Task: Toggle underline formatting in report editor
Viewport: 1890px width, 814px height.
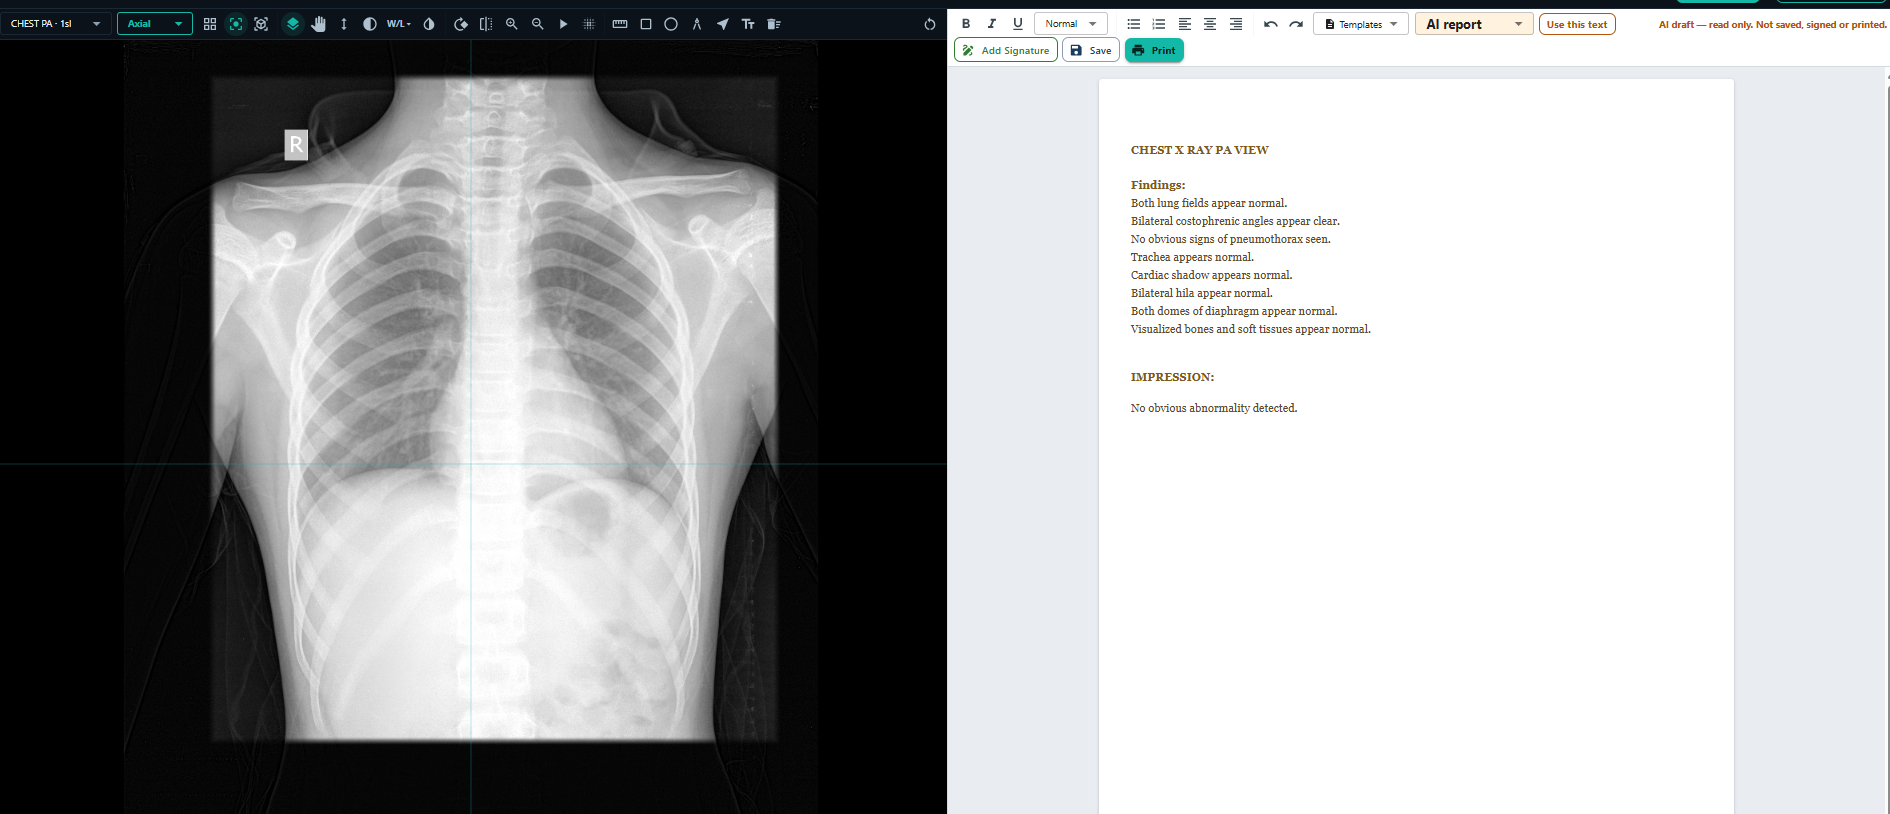Action: tap(1018, 24)
